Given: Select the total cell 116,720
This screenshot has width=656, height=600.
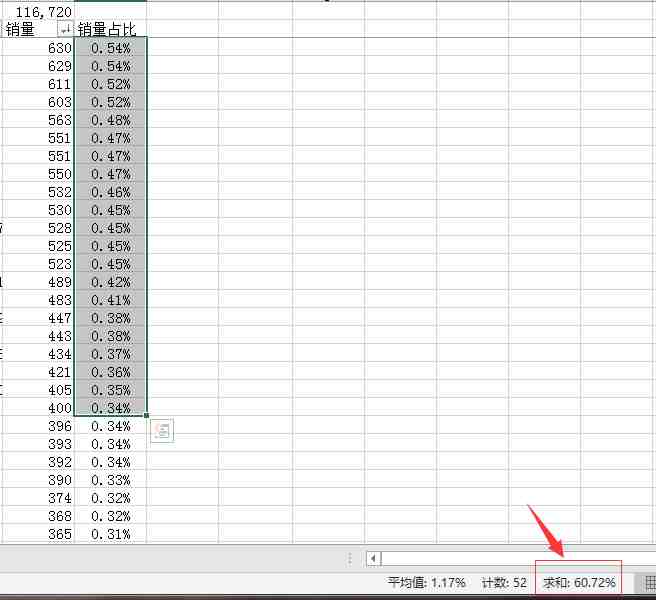Looking at the screenshot, I should pyautogui.click(x=38, y=12).
